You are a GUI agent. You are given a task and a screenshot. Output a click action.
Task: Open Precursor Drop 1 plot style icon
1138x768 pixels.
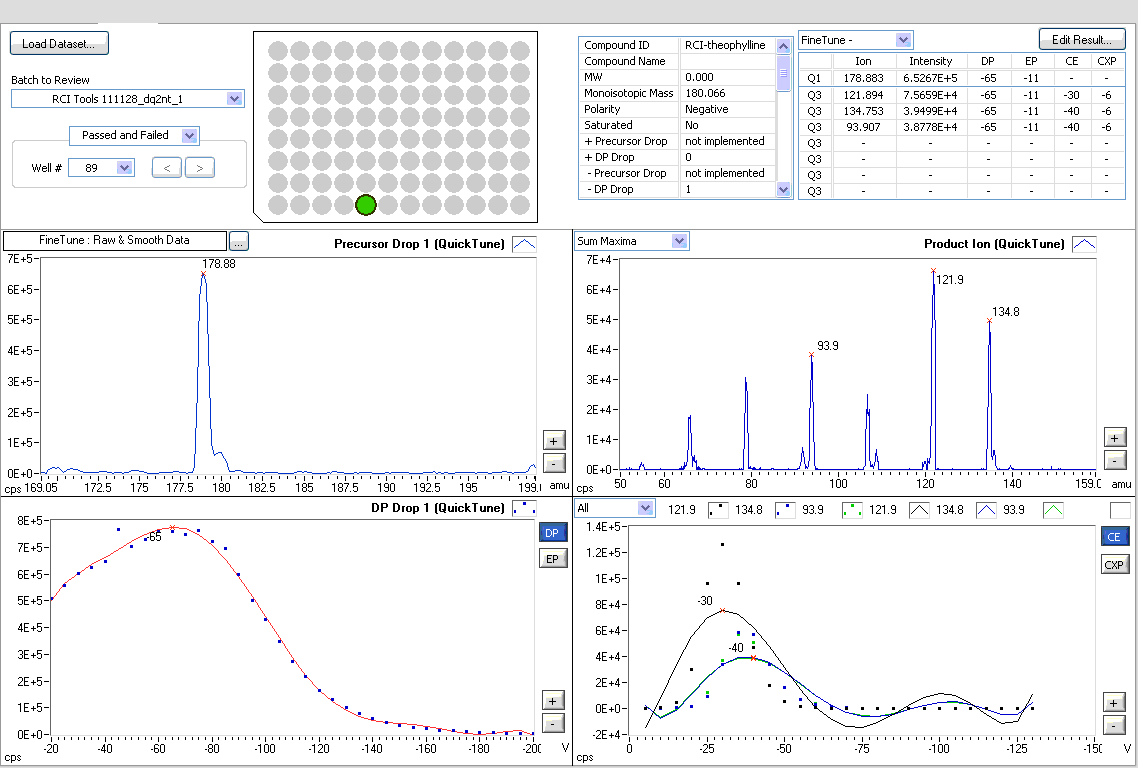pos(524,244)
